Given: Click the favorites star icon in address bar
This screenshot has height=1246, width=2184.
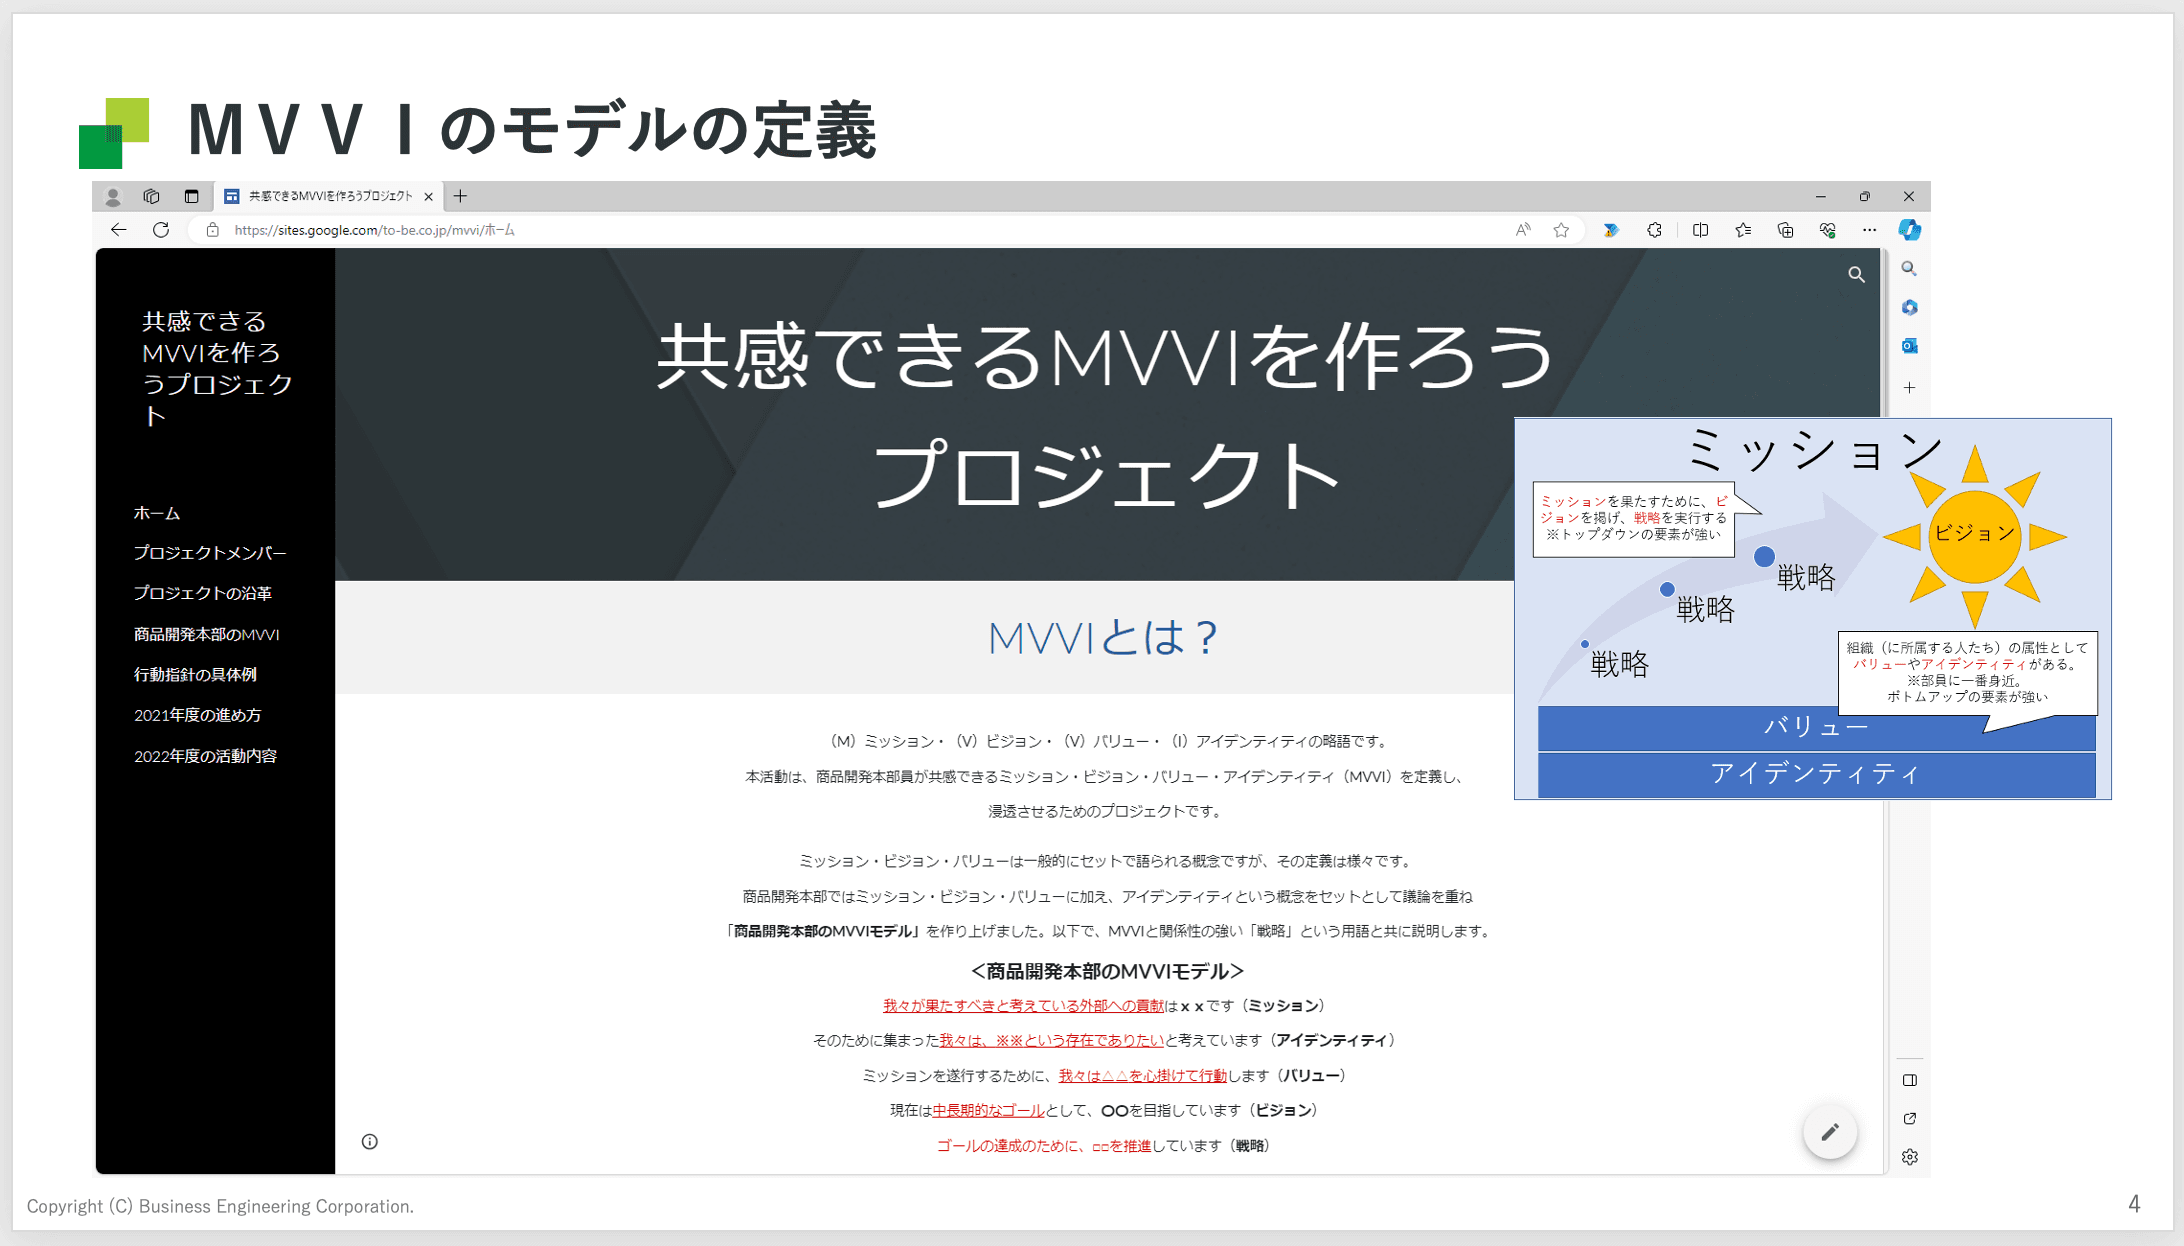Looking at the screenshot, I should pos(1561,230).
